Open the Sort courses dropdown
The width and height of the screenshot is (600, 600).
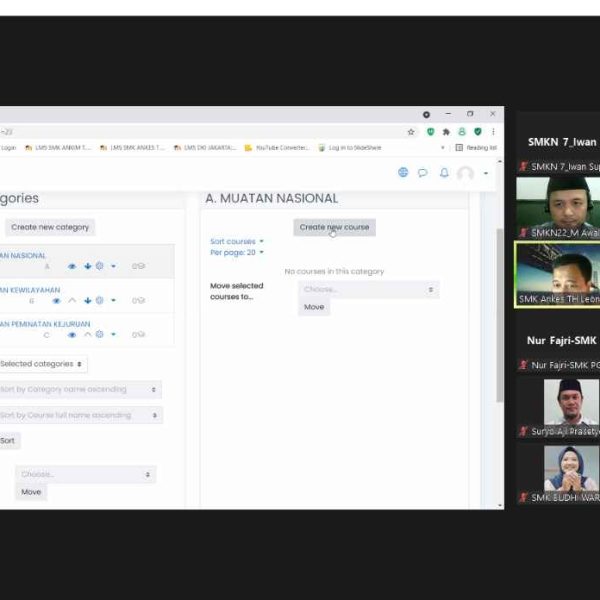coord(237,241)
